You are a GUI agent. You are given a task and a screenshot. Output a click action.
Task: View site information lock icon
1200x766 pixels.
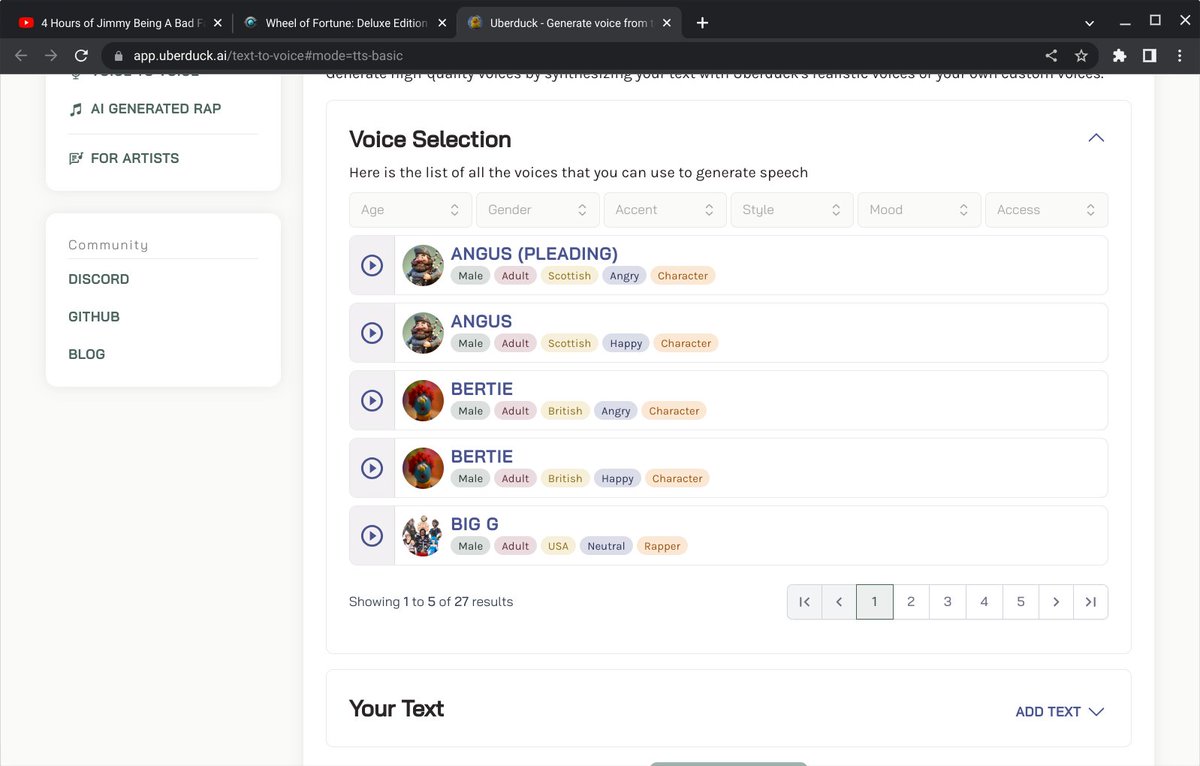tap(118, 56)
